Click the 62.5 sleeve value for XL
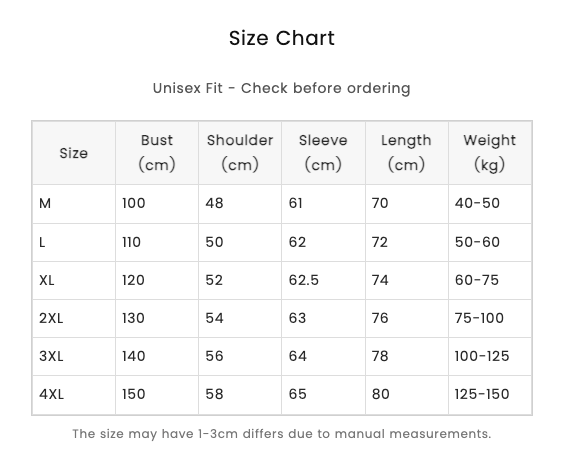 click(x=304, y=280)
